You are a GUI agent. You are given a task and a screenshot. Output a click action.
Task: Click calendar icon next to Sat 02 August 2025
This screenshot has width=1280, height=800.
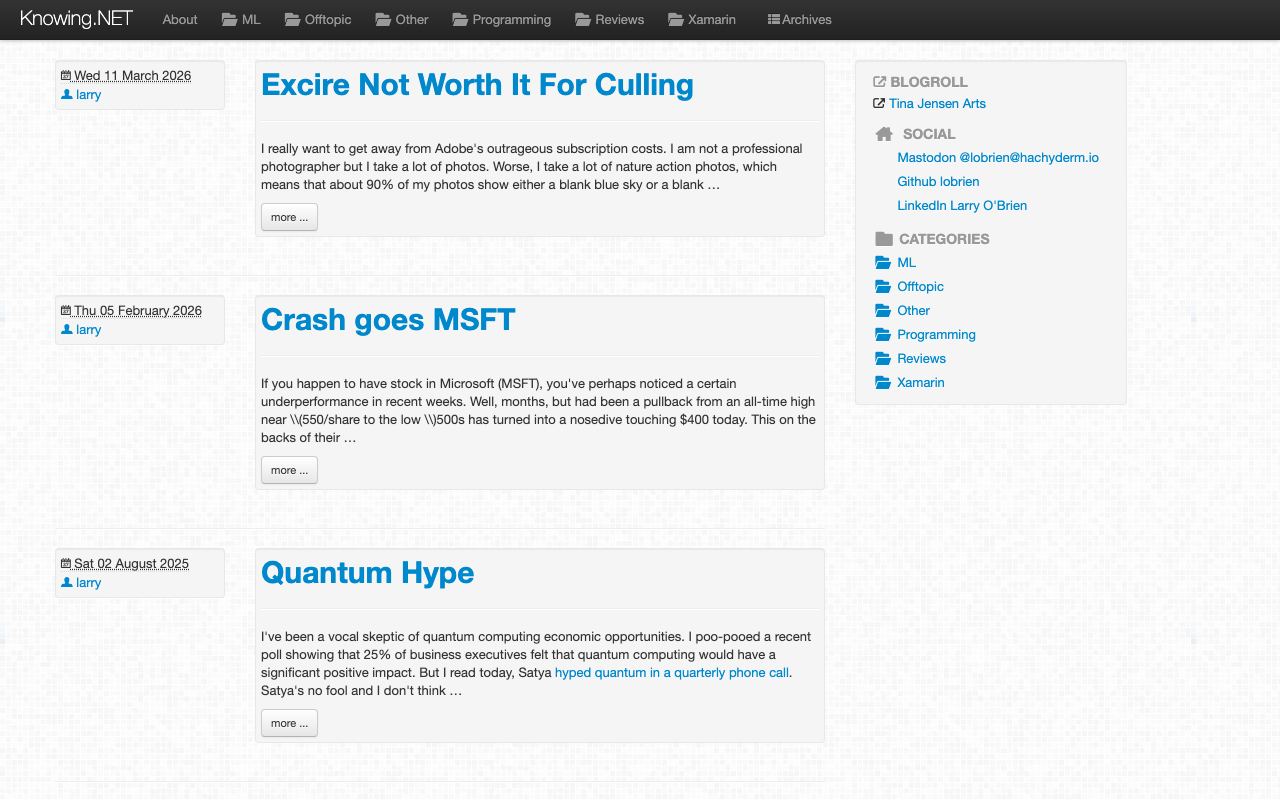[x=66, y=563]
